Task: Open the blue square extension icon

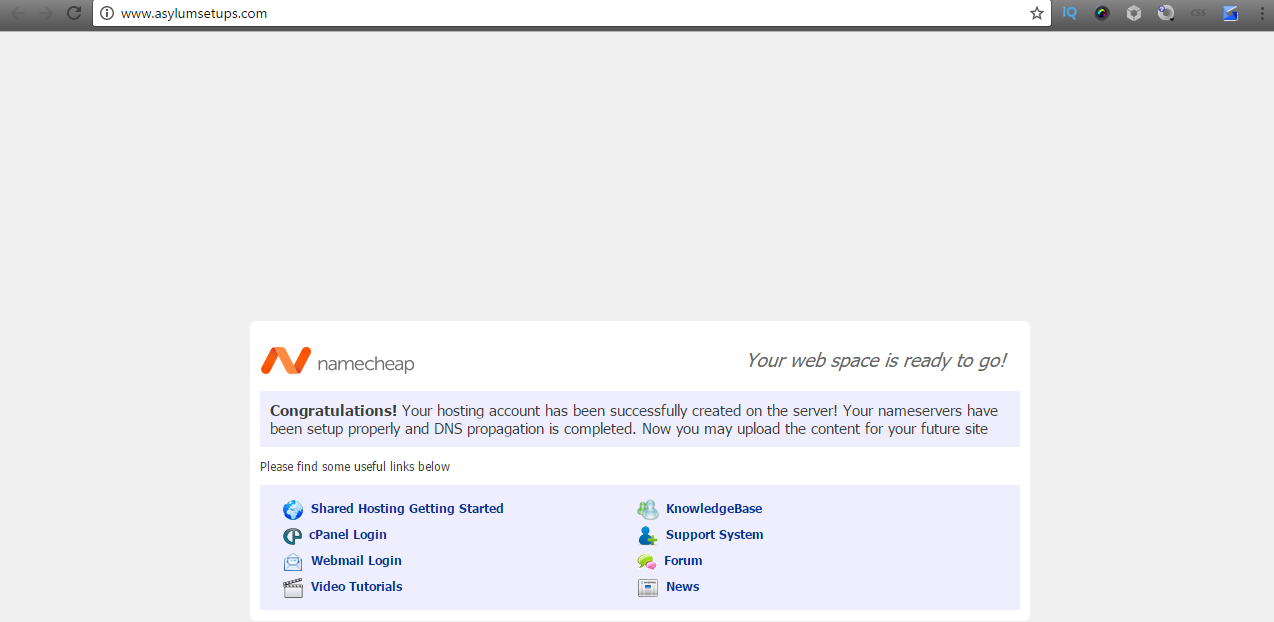Action: pos(1231,13)
